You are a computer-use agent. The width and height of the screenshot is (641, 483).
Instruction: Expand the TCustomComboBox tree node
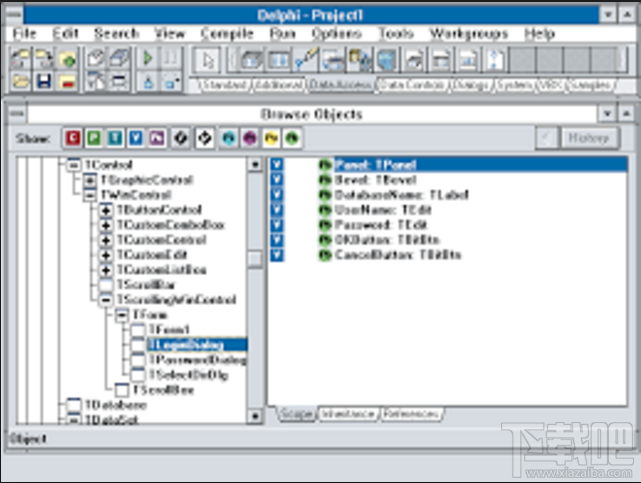pyautogui.click(x=106, y=225)
